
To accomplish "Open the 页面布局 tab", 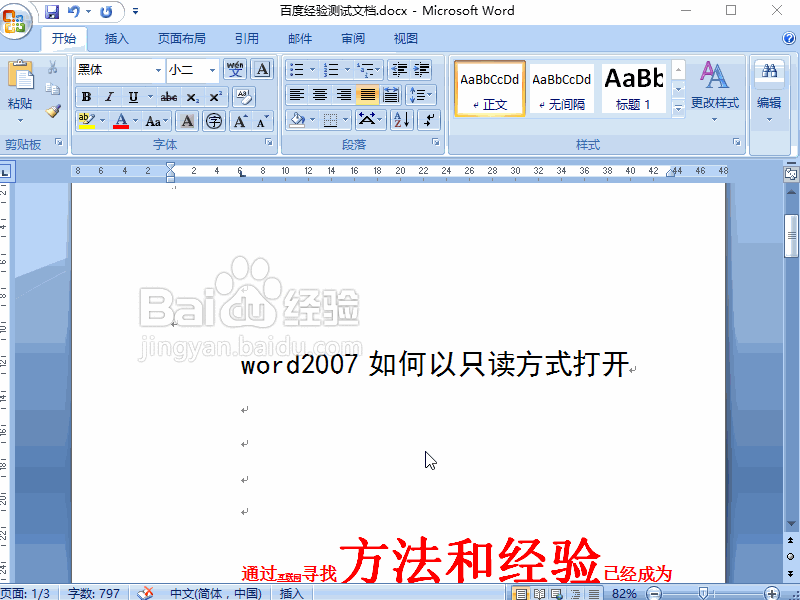I will pyautogui.click(x=182, y=39).
